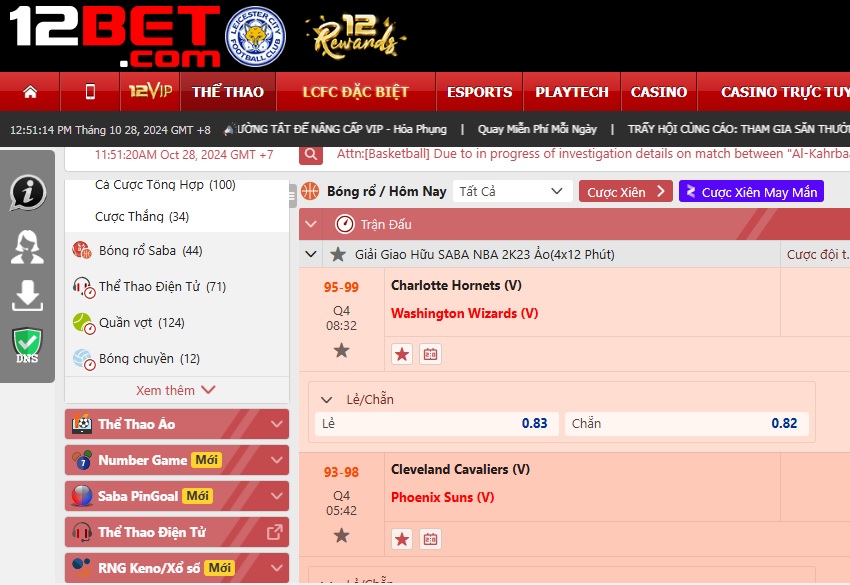The width and height of the screenshot is (850, 585).
Task: Click the Thể Thao Điện Tử headset icon
Action: click(83, 287)
